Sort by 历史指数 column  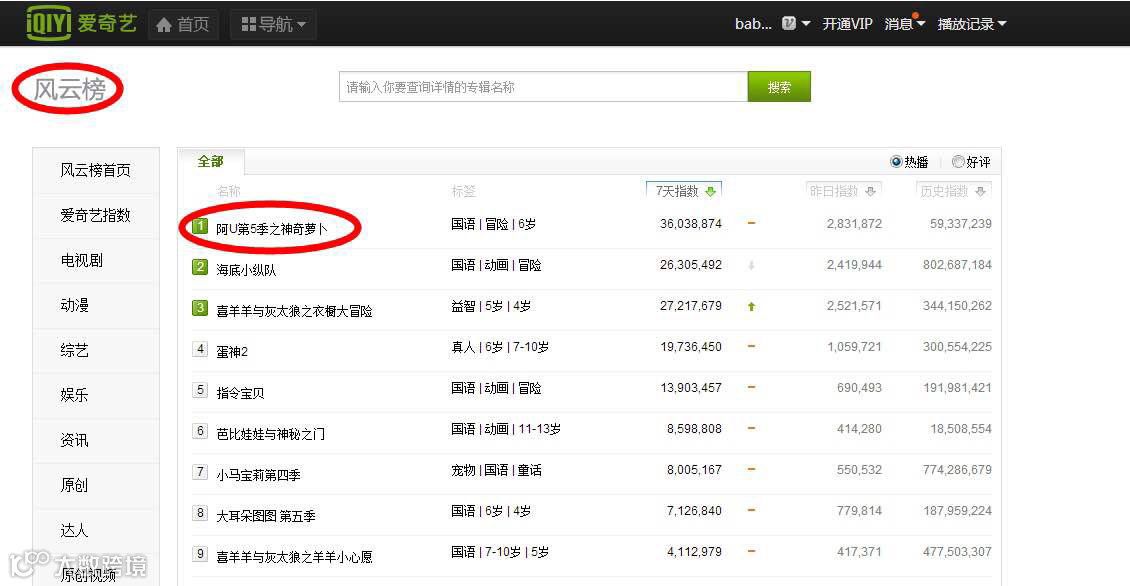pos(953,191)
